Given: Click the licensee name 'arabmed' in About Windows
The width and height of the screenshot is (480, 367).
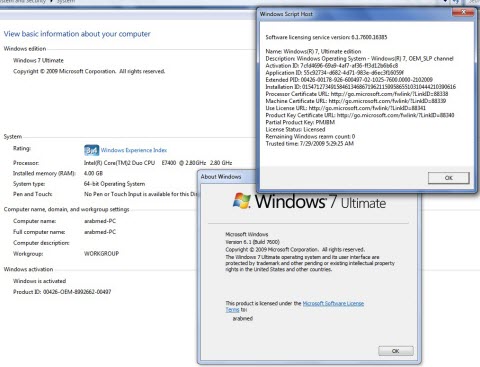Looking at the screenshot, I should coord(243,318).
